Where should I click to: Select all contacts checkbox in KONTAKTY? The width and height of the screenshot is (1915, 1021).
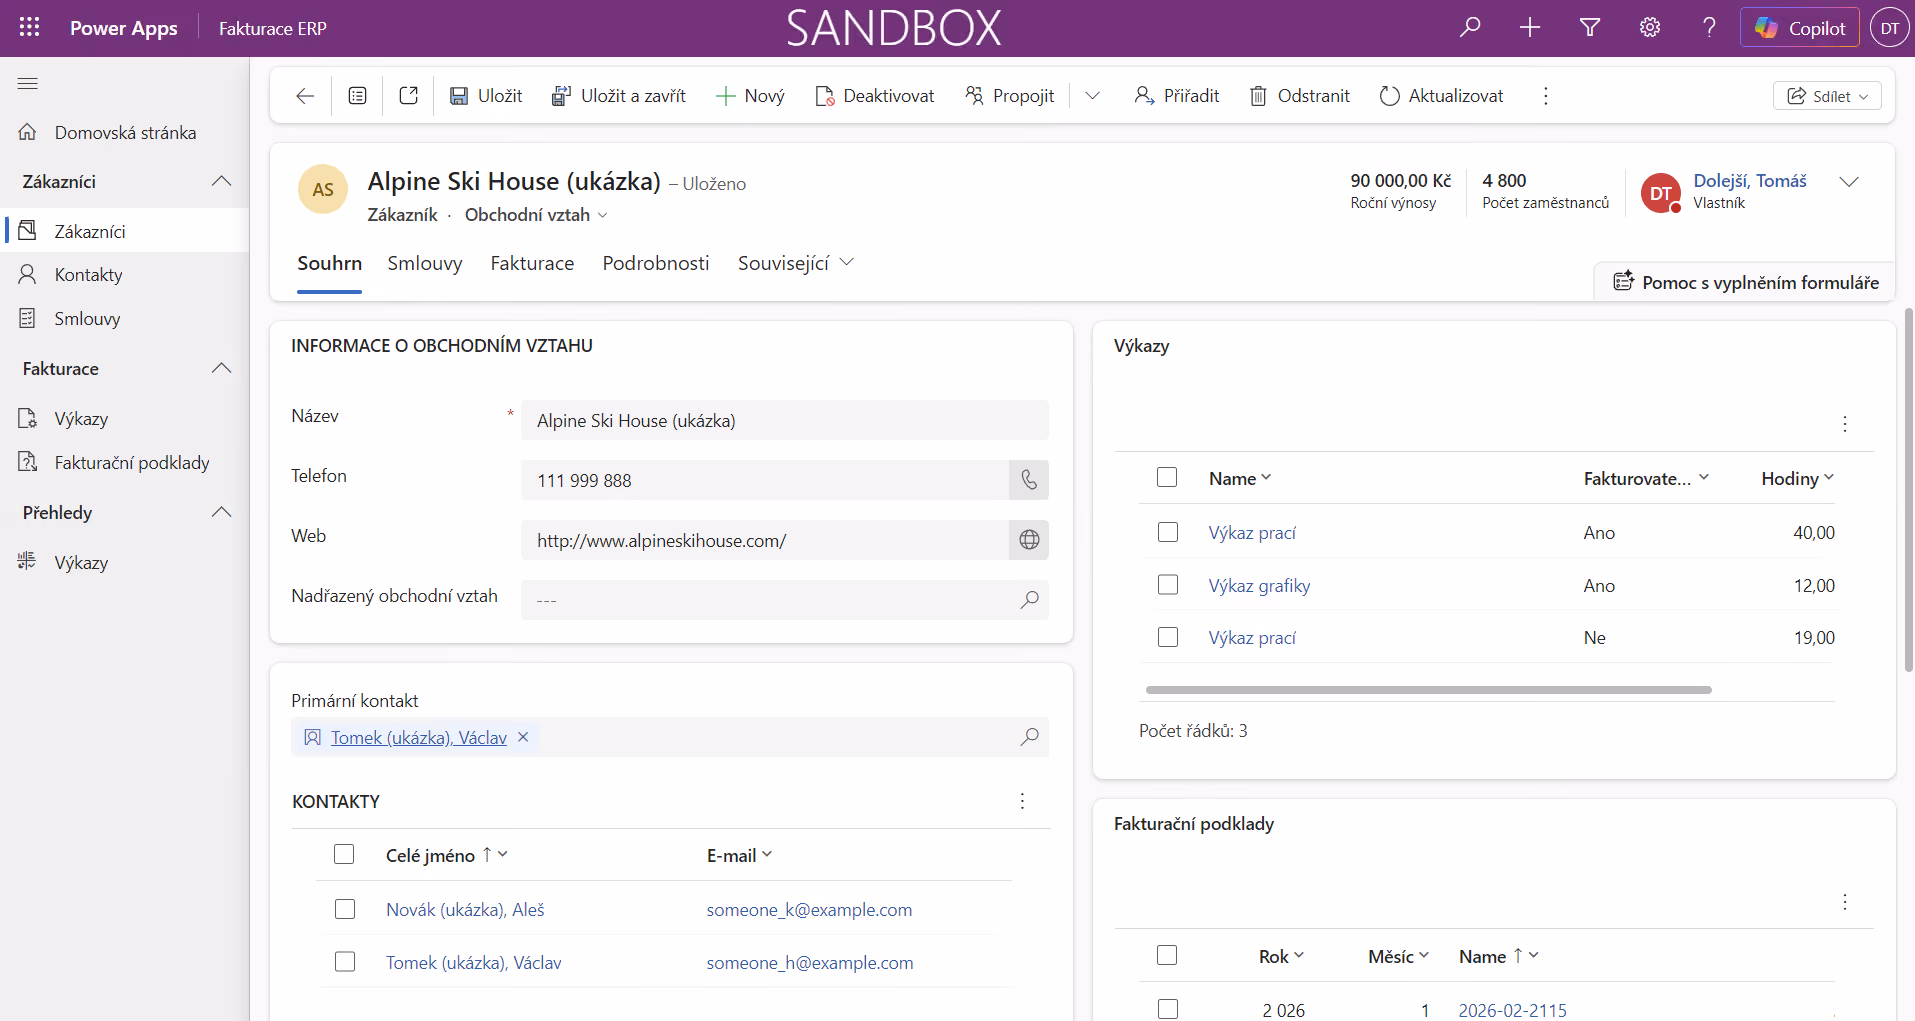[344, 854]
